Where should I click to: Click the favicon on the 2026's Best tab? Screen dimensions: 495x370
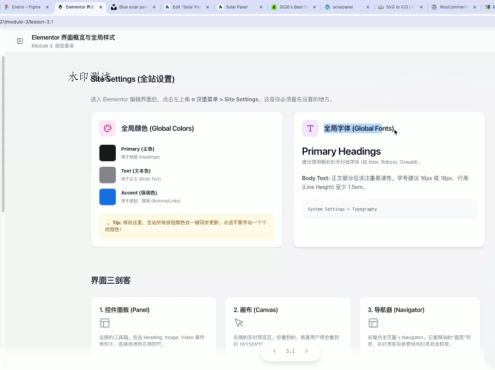[x=274, y=7]
